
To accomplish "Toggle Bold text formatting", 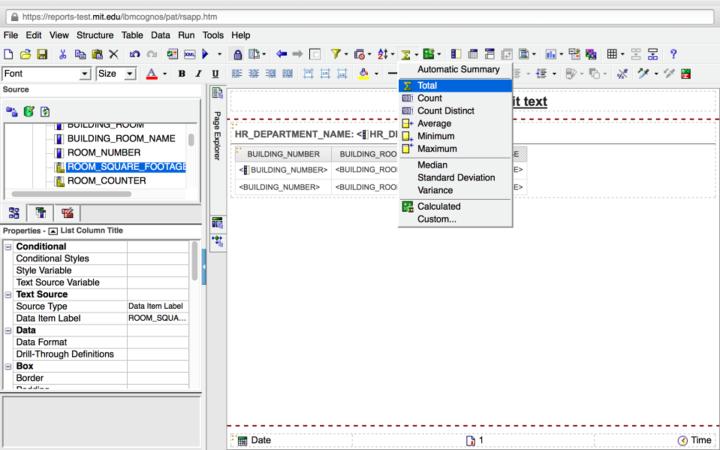I will click(182, 74).
